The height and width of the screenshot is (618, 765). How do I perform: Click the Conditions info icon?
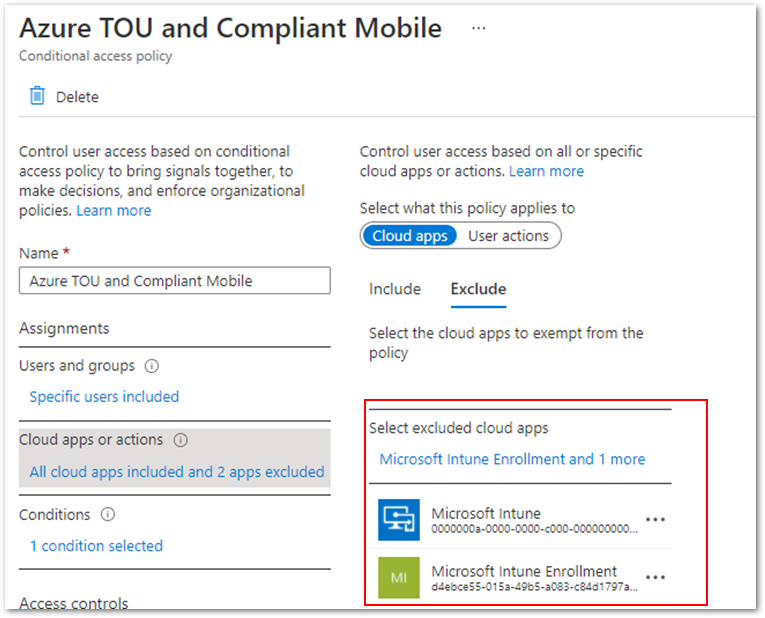coord(107,514)
